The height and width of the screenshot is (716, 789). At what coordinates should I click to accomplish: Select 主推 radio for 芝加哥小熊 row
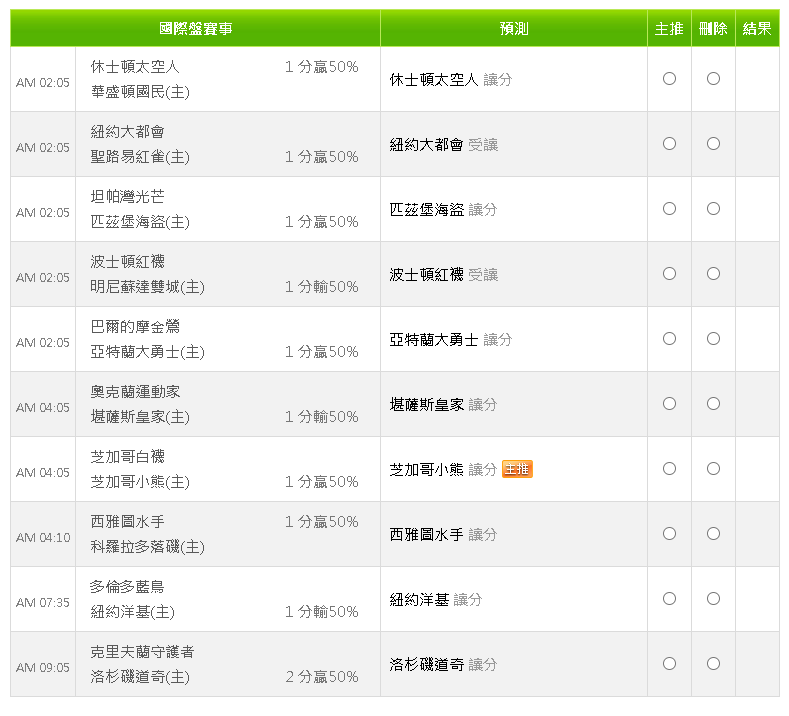pyautogui.click(x=669, y=468)
